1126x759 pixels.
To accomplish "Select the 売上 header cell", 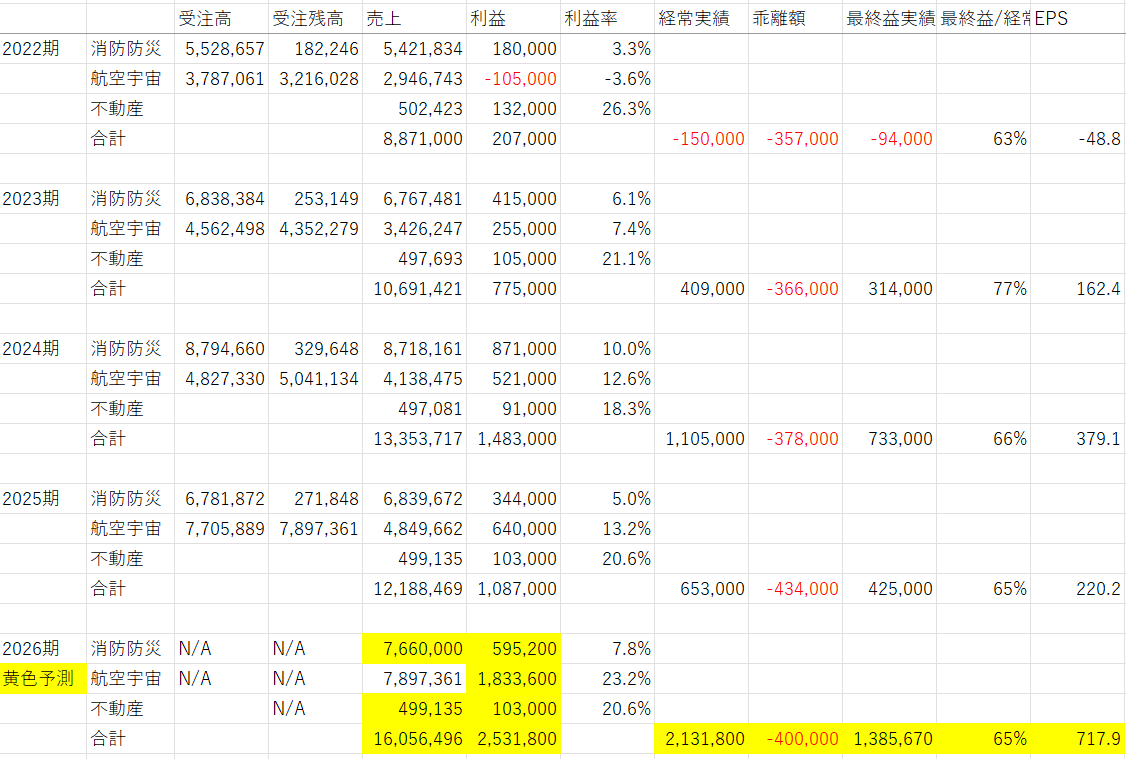I will 414,19.
